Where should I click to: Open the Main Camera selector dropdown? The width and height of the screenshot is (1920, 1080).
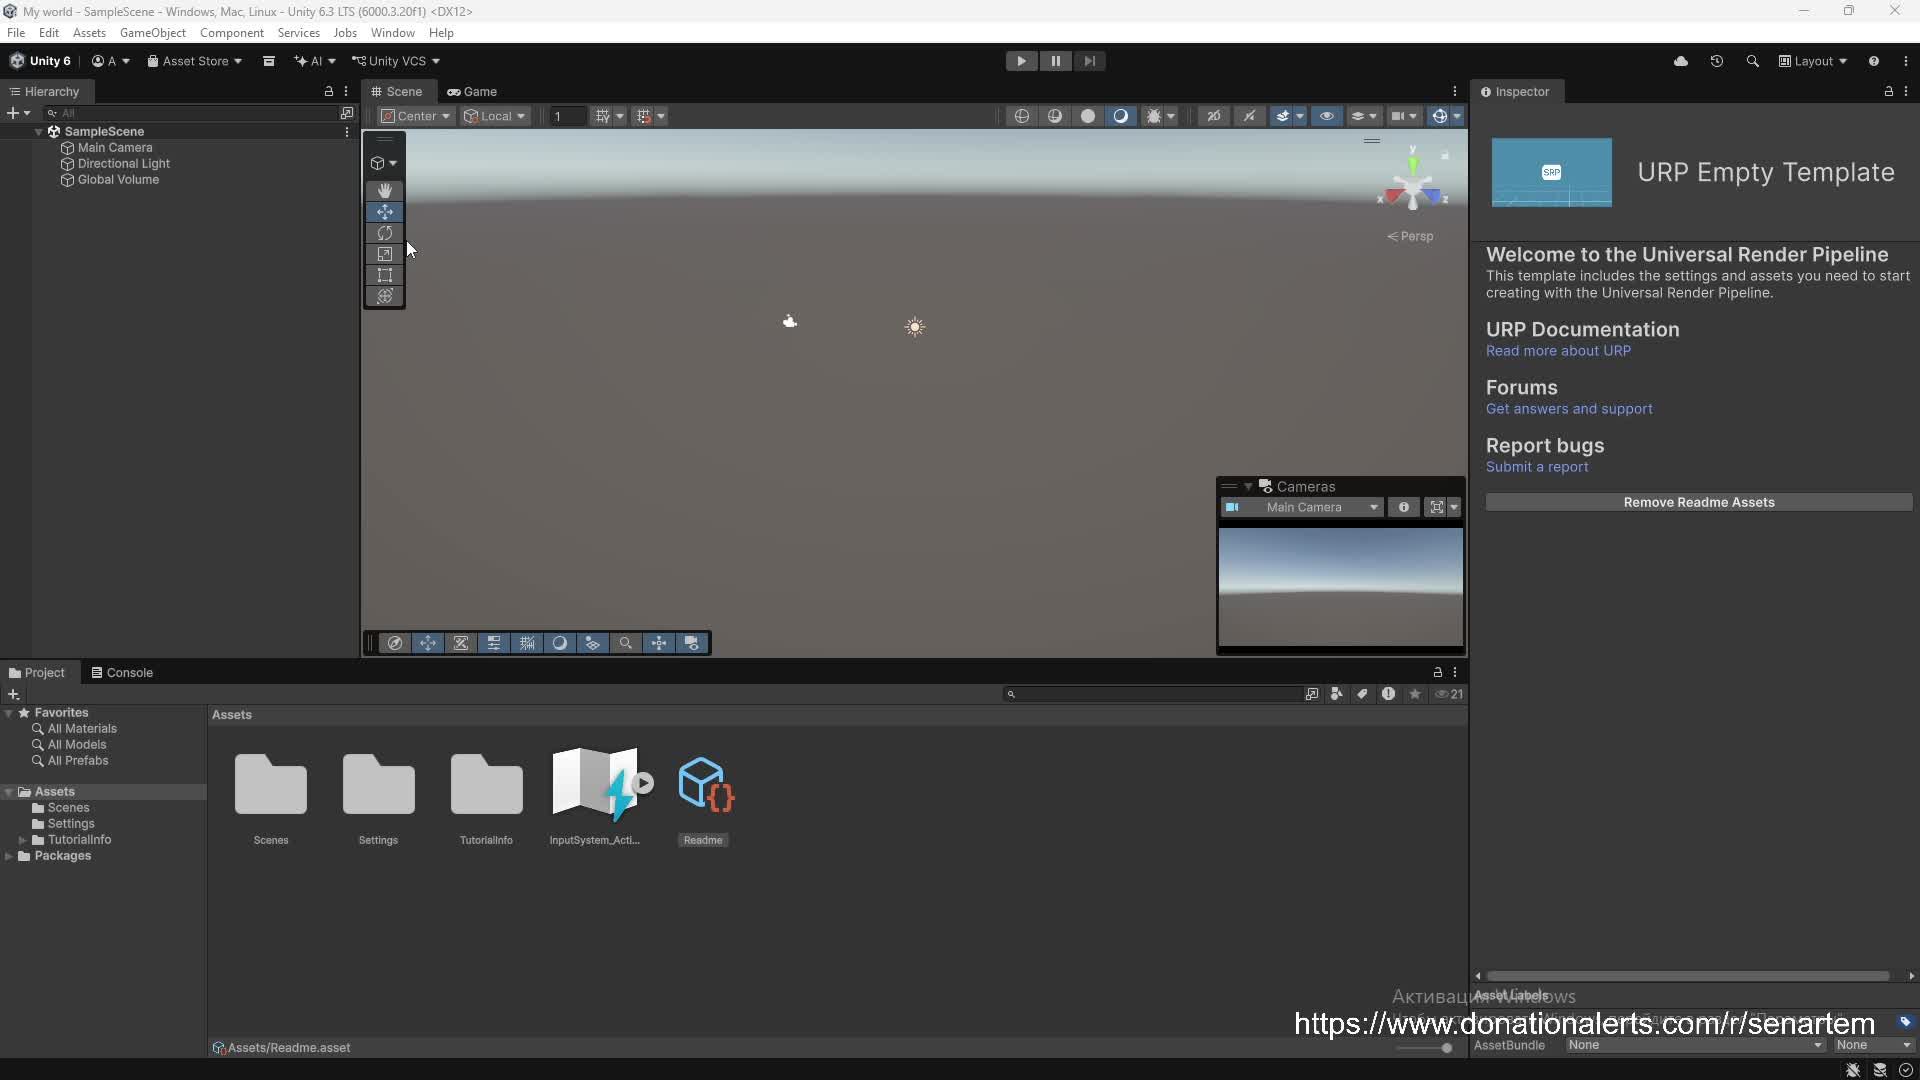point(1302,507)
